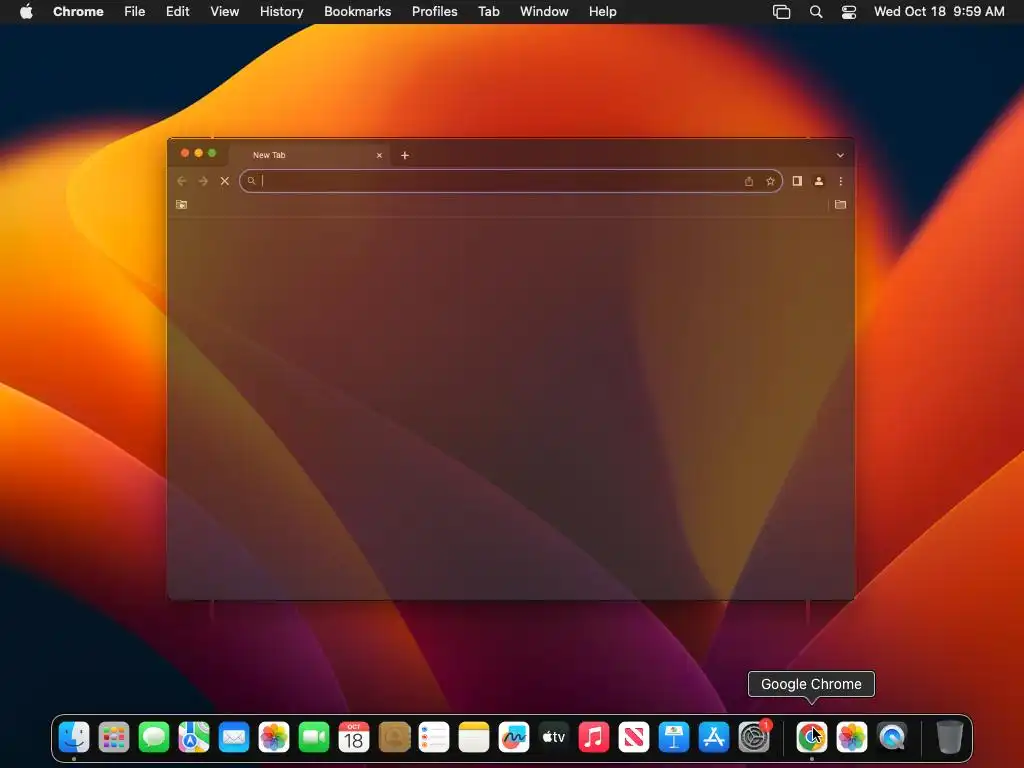This screenshot has width=1024, height=768.
Task: Launch Music from the Dock
Action: 594,737
